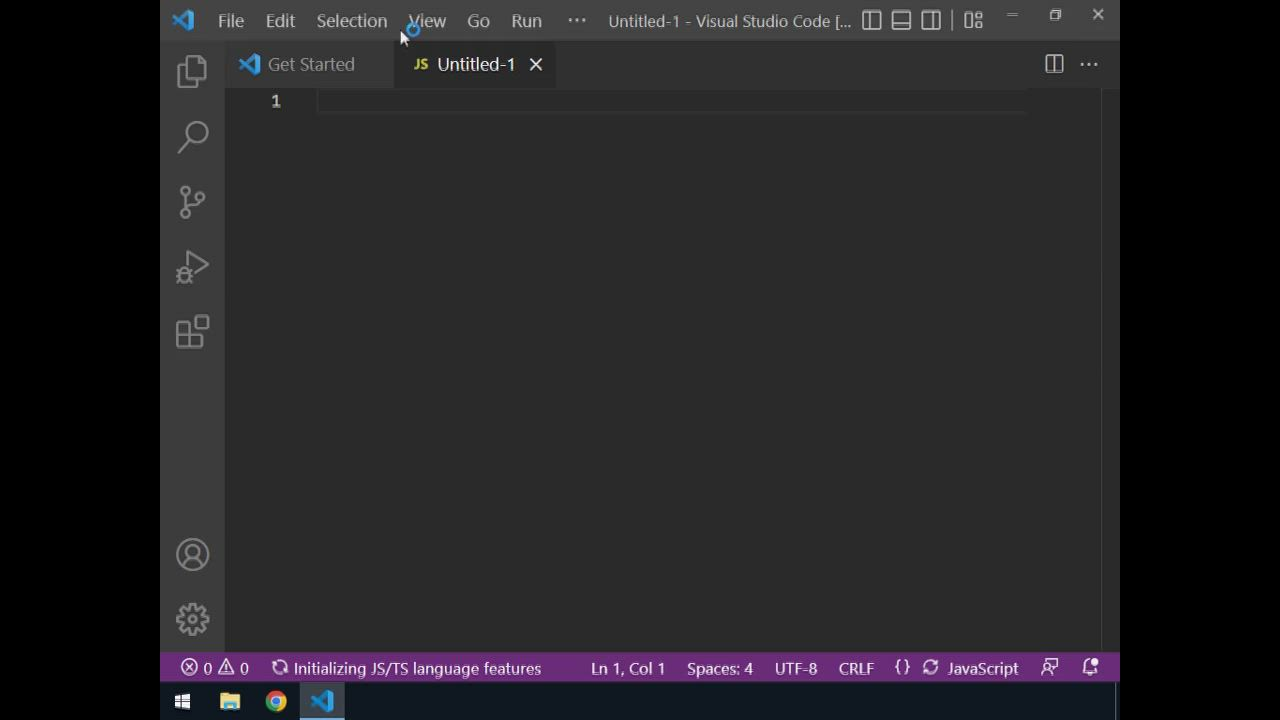The height and width of the screenshot is (720, 1280).
Task: Click the curly braces language status icon
Action: (902, 668)
